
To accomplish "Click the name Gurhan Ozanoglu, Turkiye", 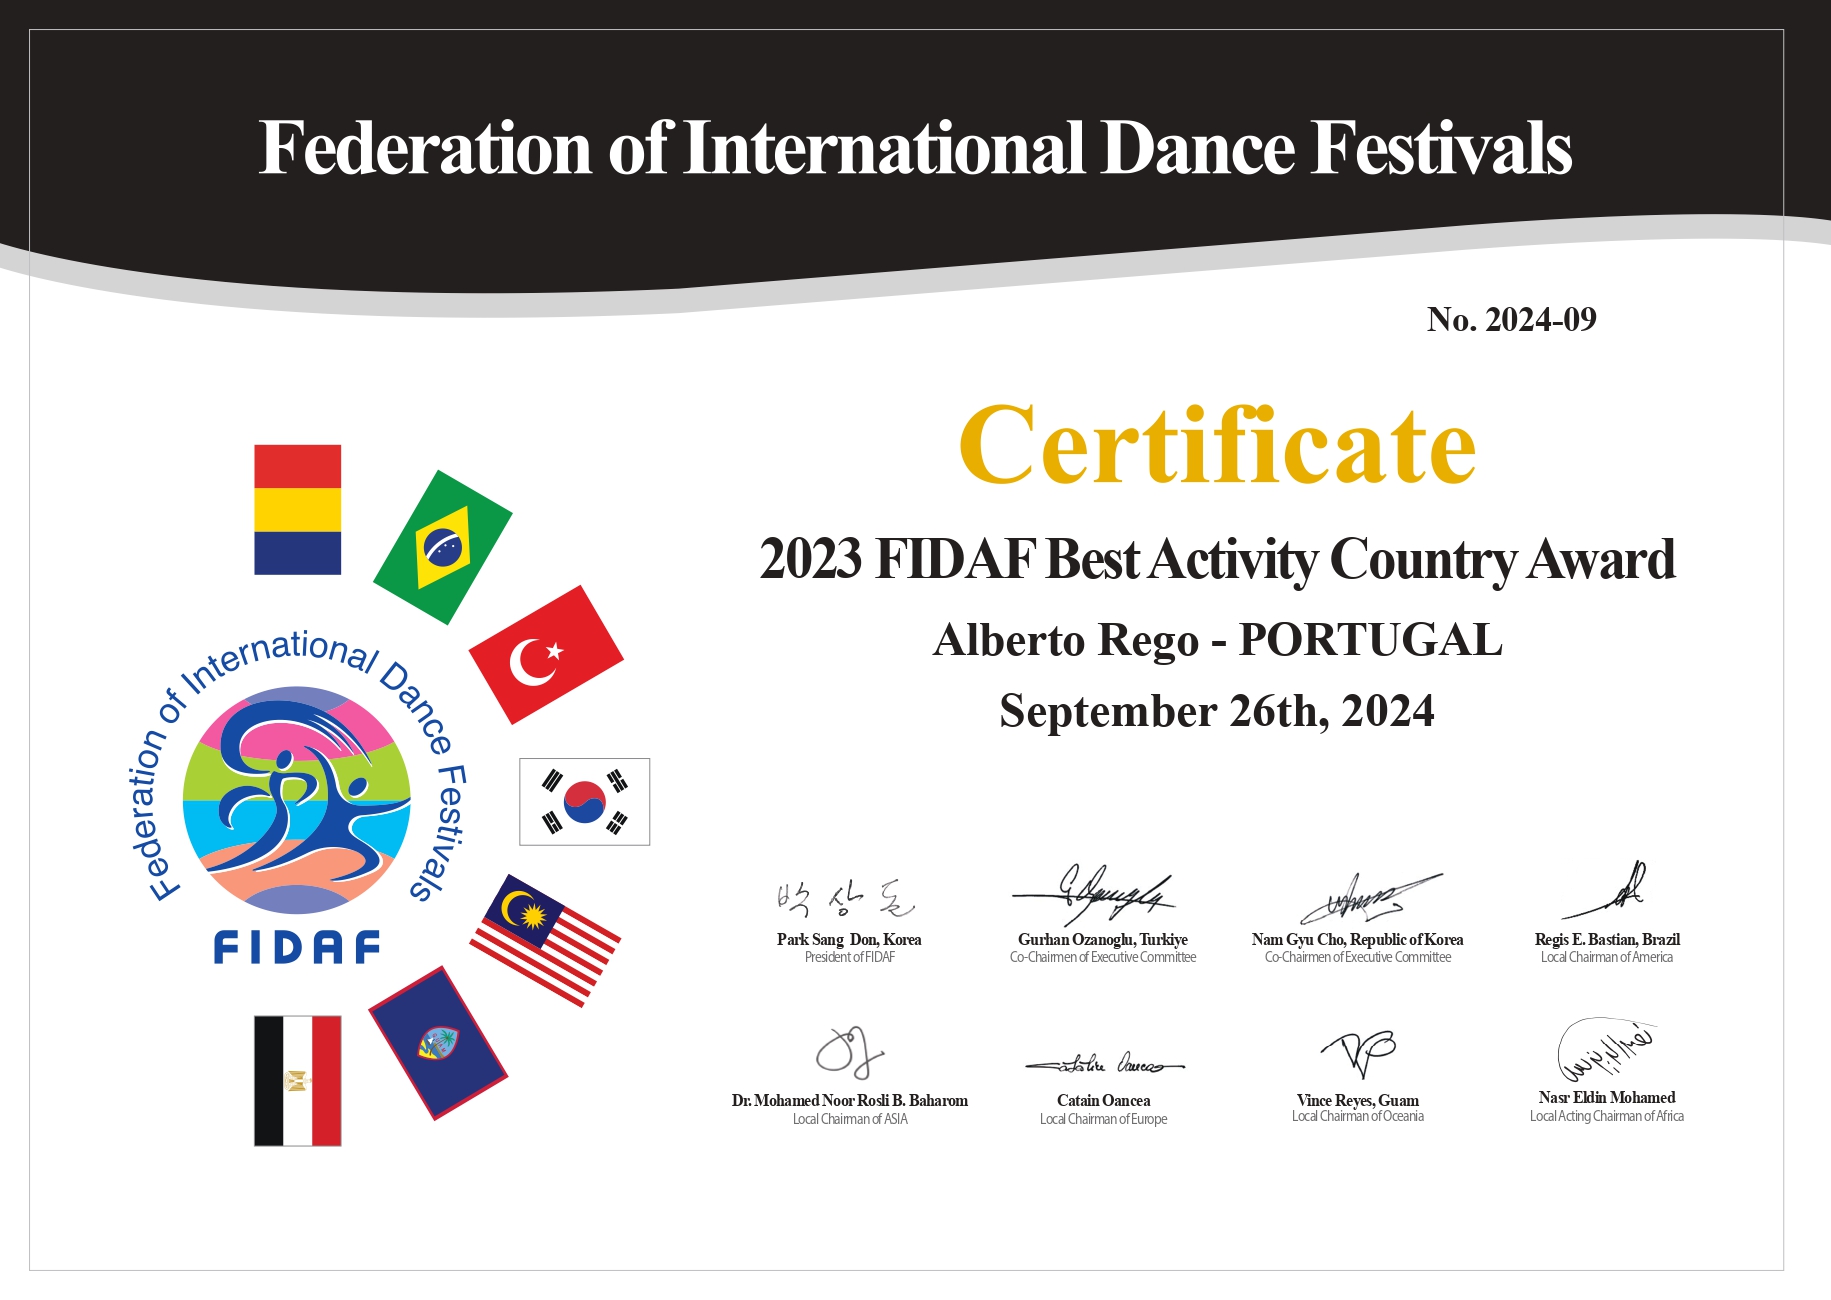I will pos(1103,939).
